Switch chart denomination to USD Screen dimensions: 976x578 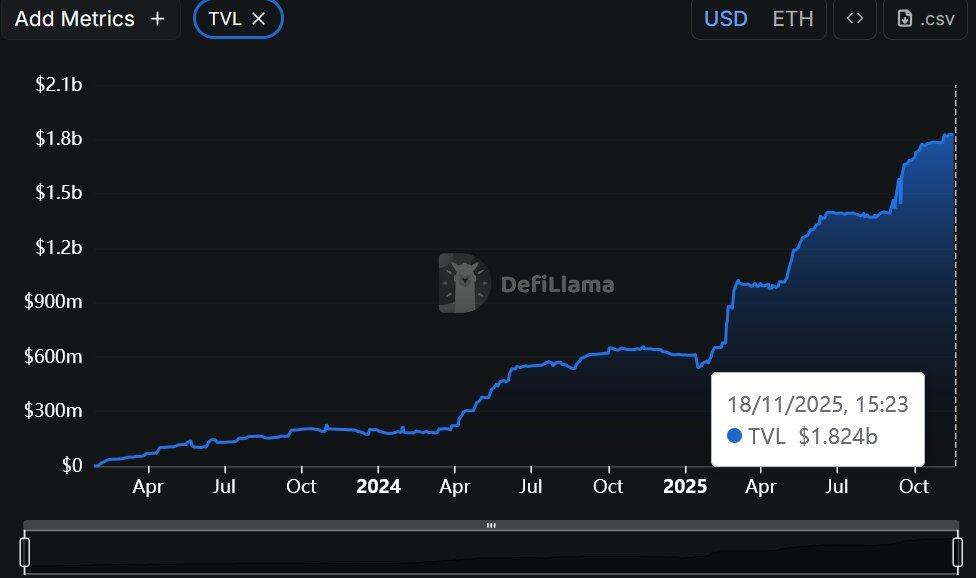click(725, 19)
